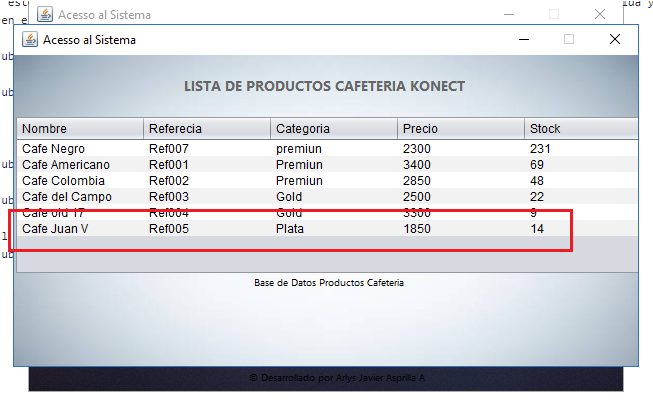653x408 pixels.
Task: Click the disabled maximize button of front window
Action: click(x=569, y=39)
